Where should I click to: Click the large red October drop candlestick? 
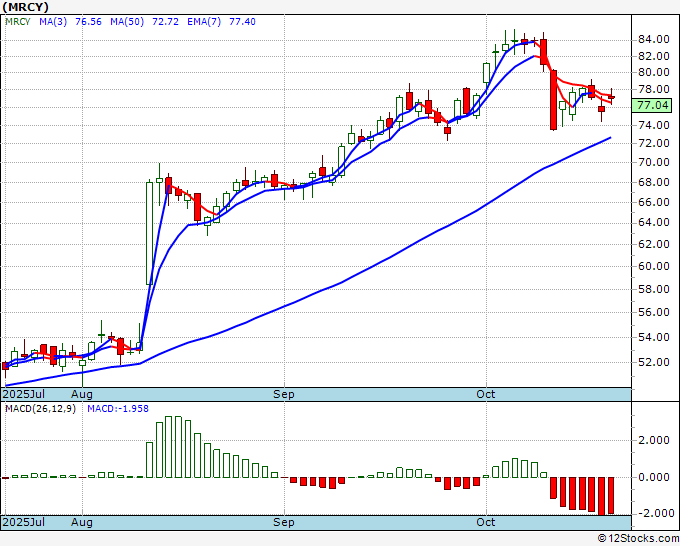[x=553, y=100]
